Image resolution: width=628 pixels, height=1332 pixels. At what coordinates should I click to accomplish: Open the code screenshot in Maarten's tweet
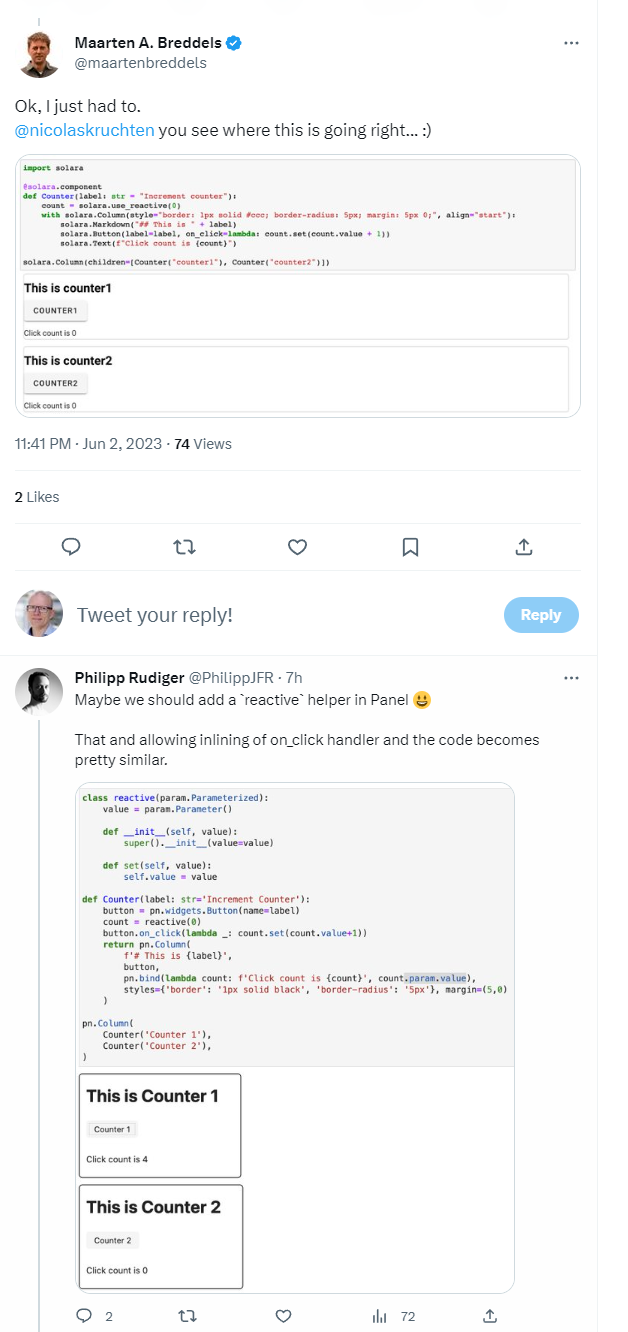(x=296, y=285)
